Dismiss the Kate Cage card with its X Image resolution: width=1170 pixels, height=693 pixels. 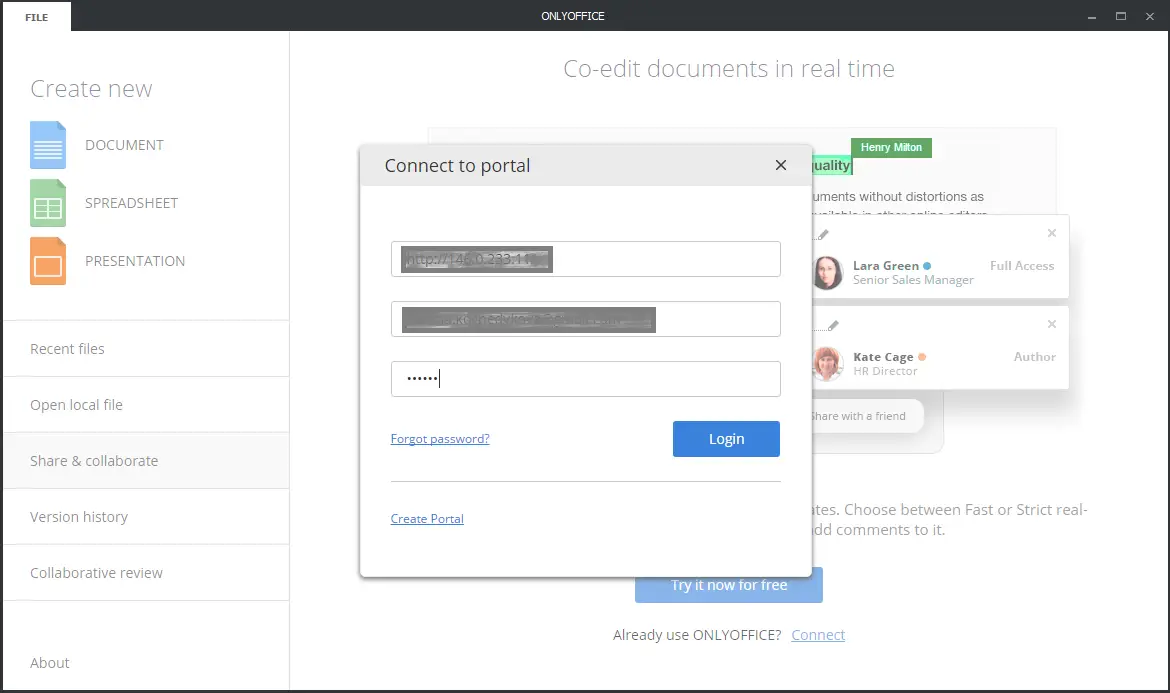tap(1051, 324)
